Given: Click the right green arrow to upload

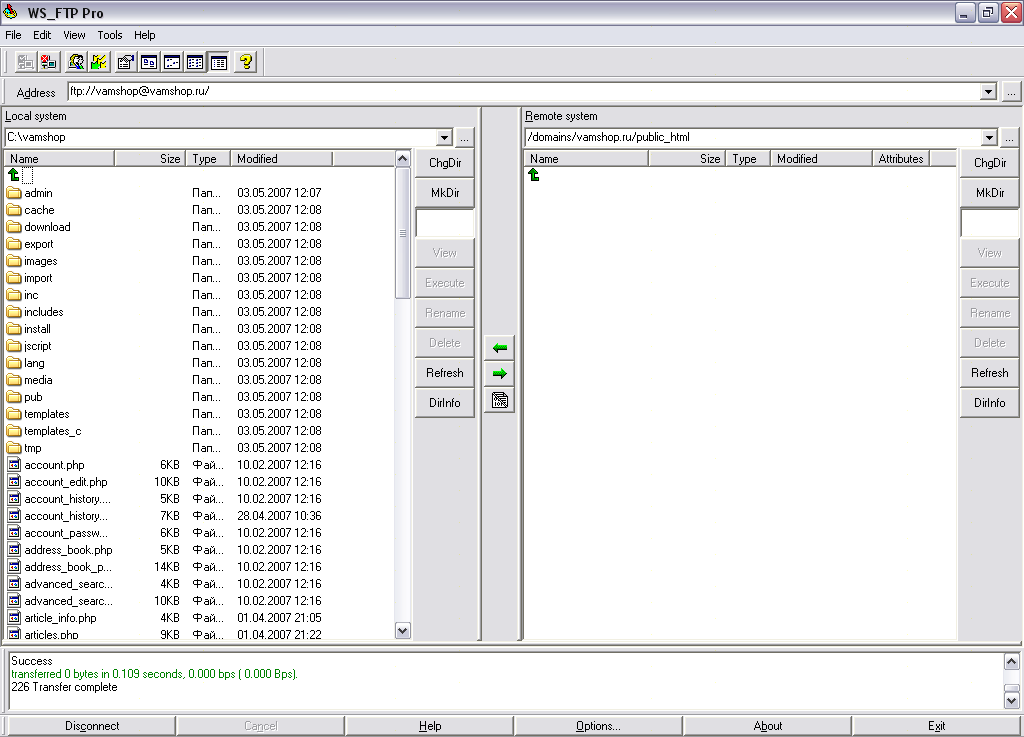Looking at the screenshot, I should 500,374.
